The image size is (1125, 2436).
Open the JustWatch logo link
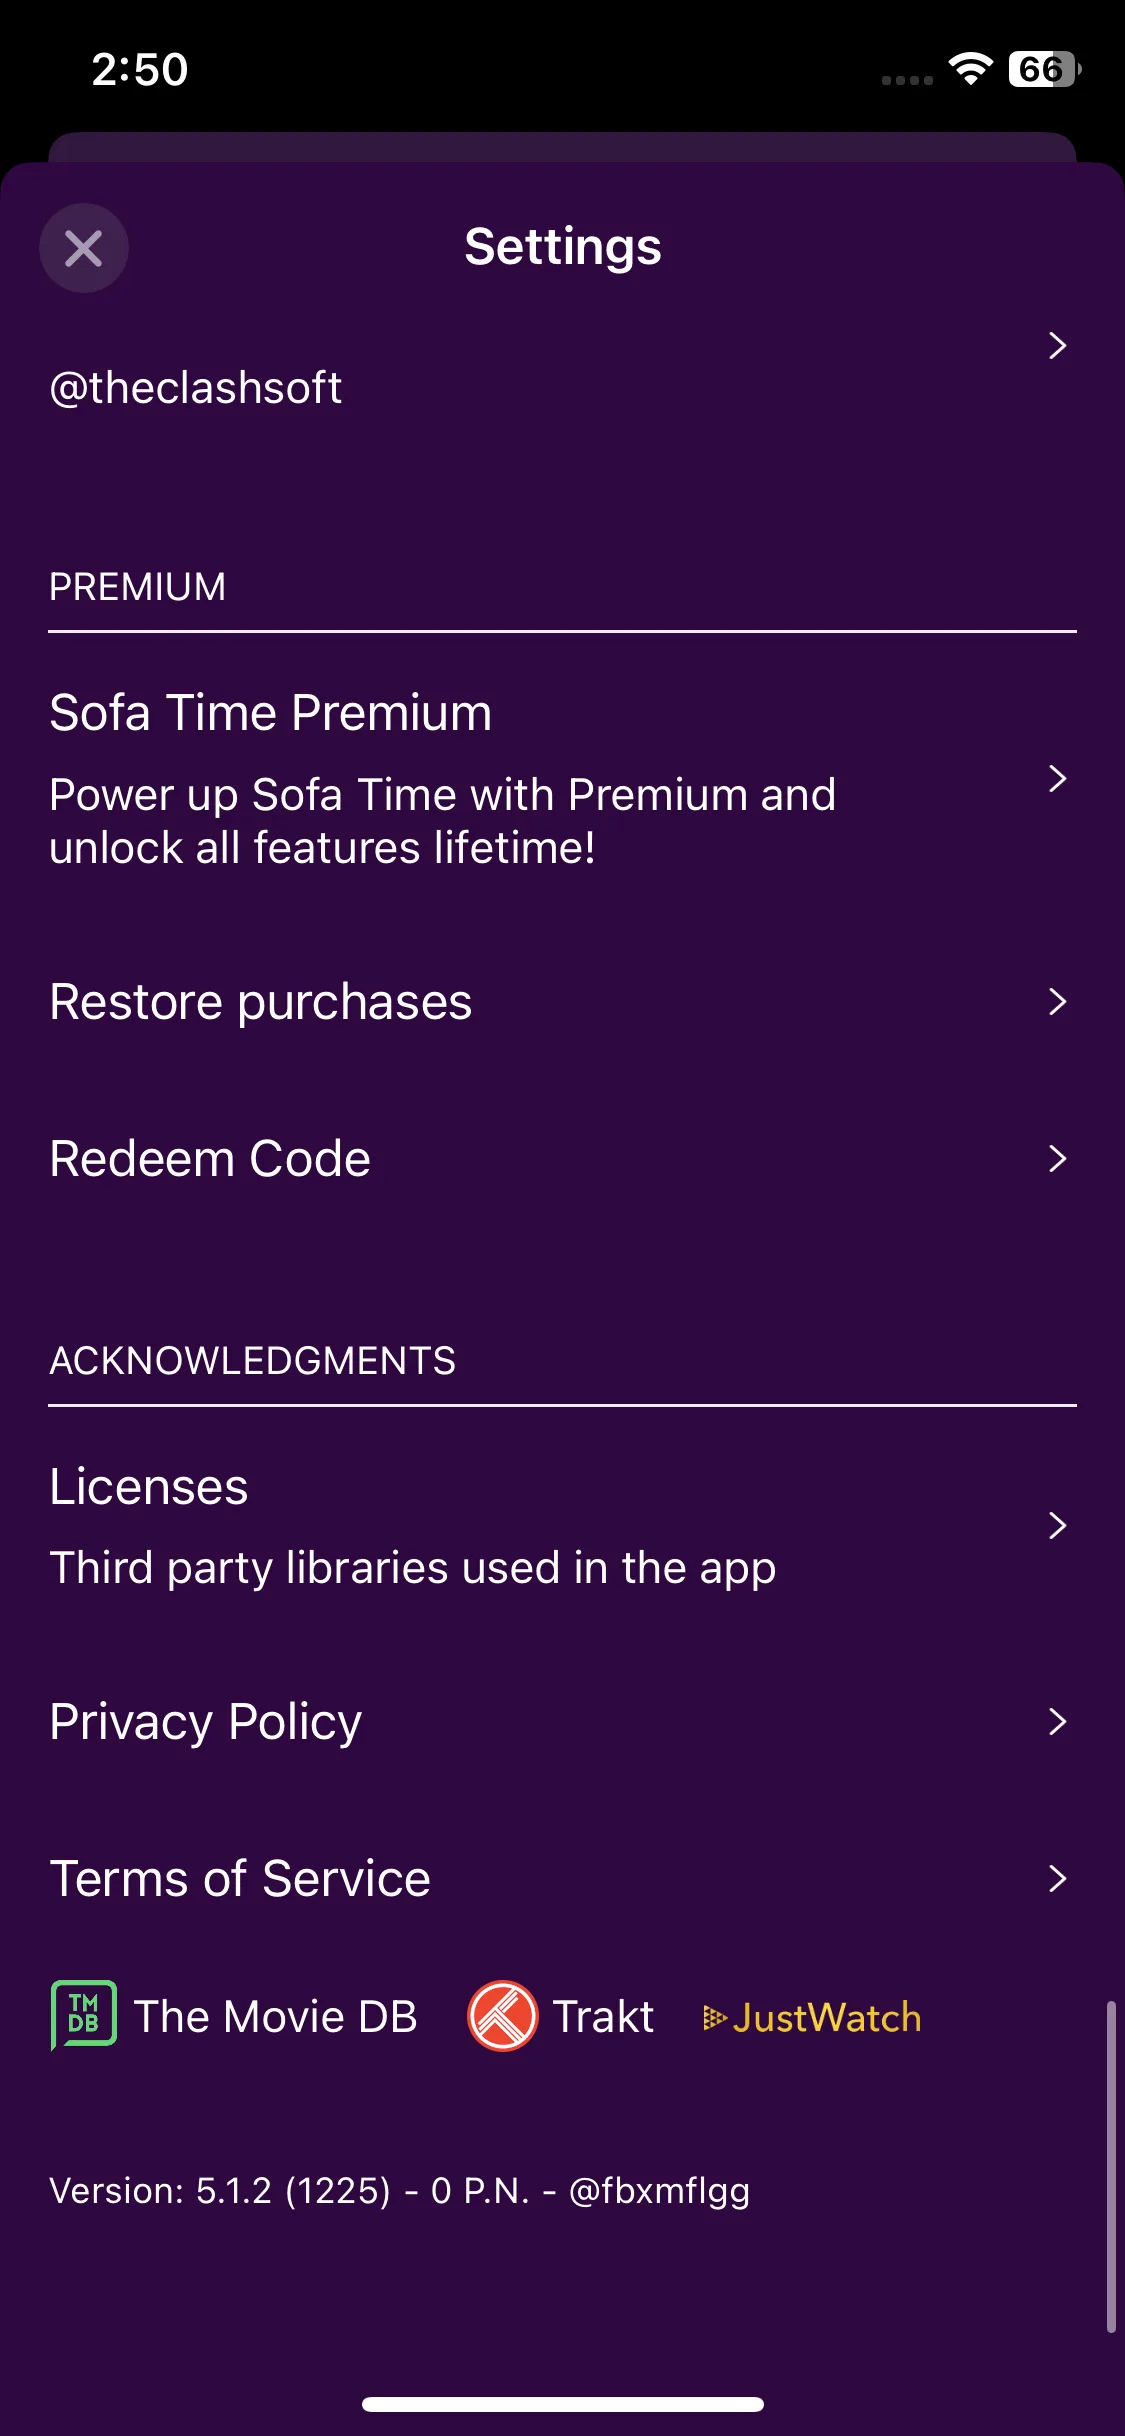[812, 2018]
